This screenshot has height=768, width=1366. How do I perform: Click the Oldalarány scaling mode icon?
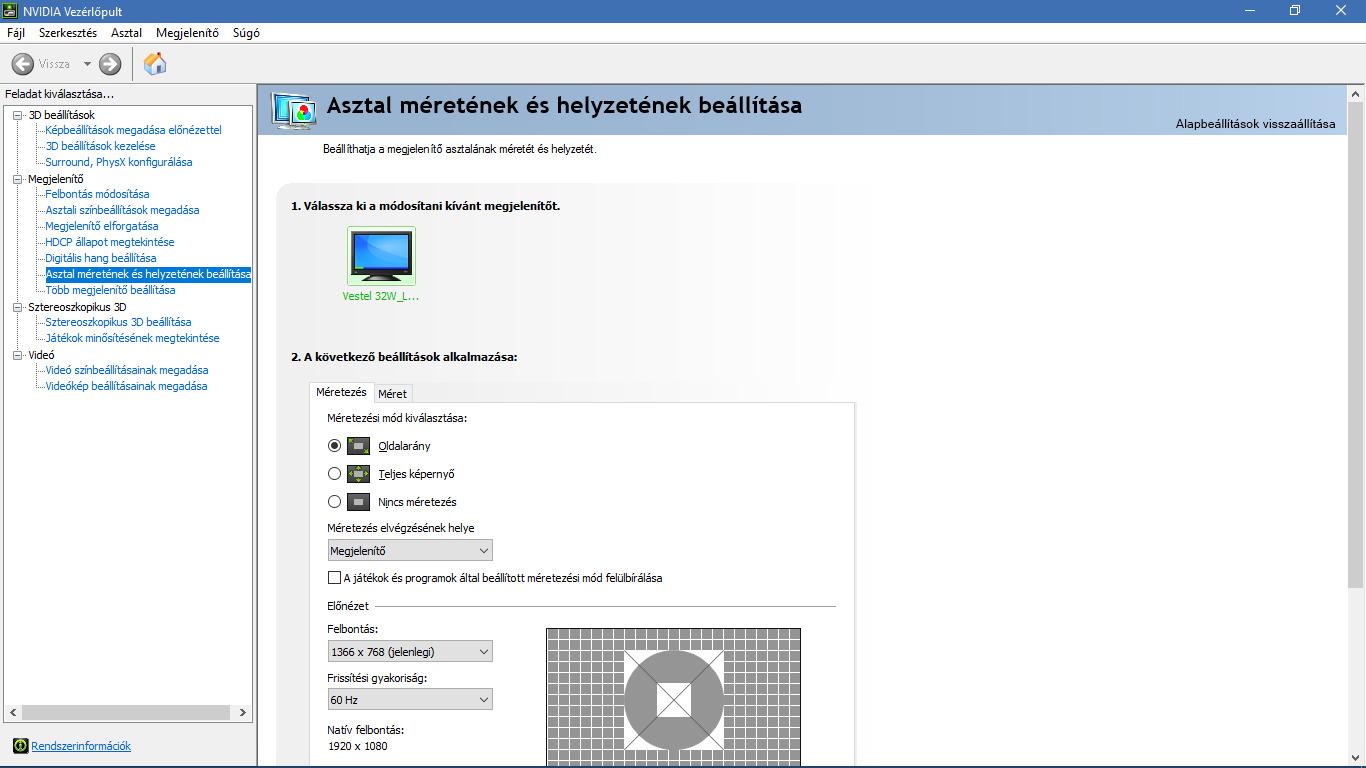(x=359, y=446)
